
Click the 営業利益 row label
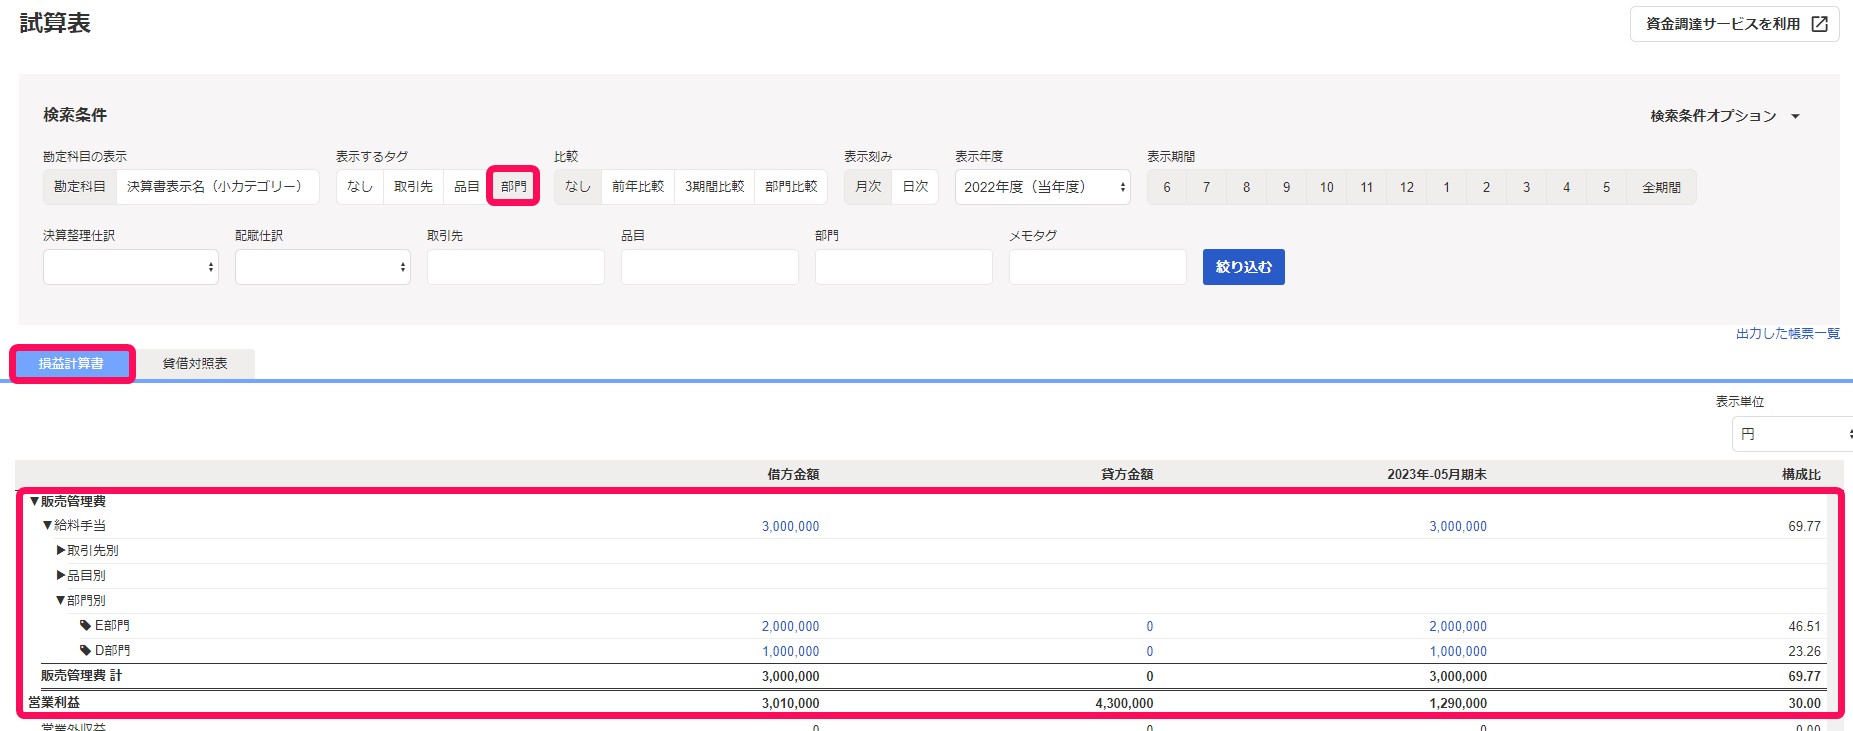pyautogui.click(x=54, y=702)
